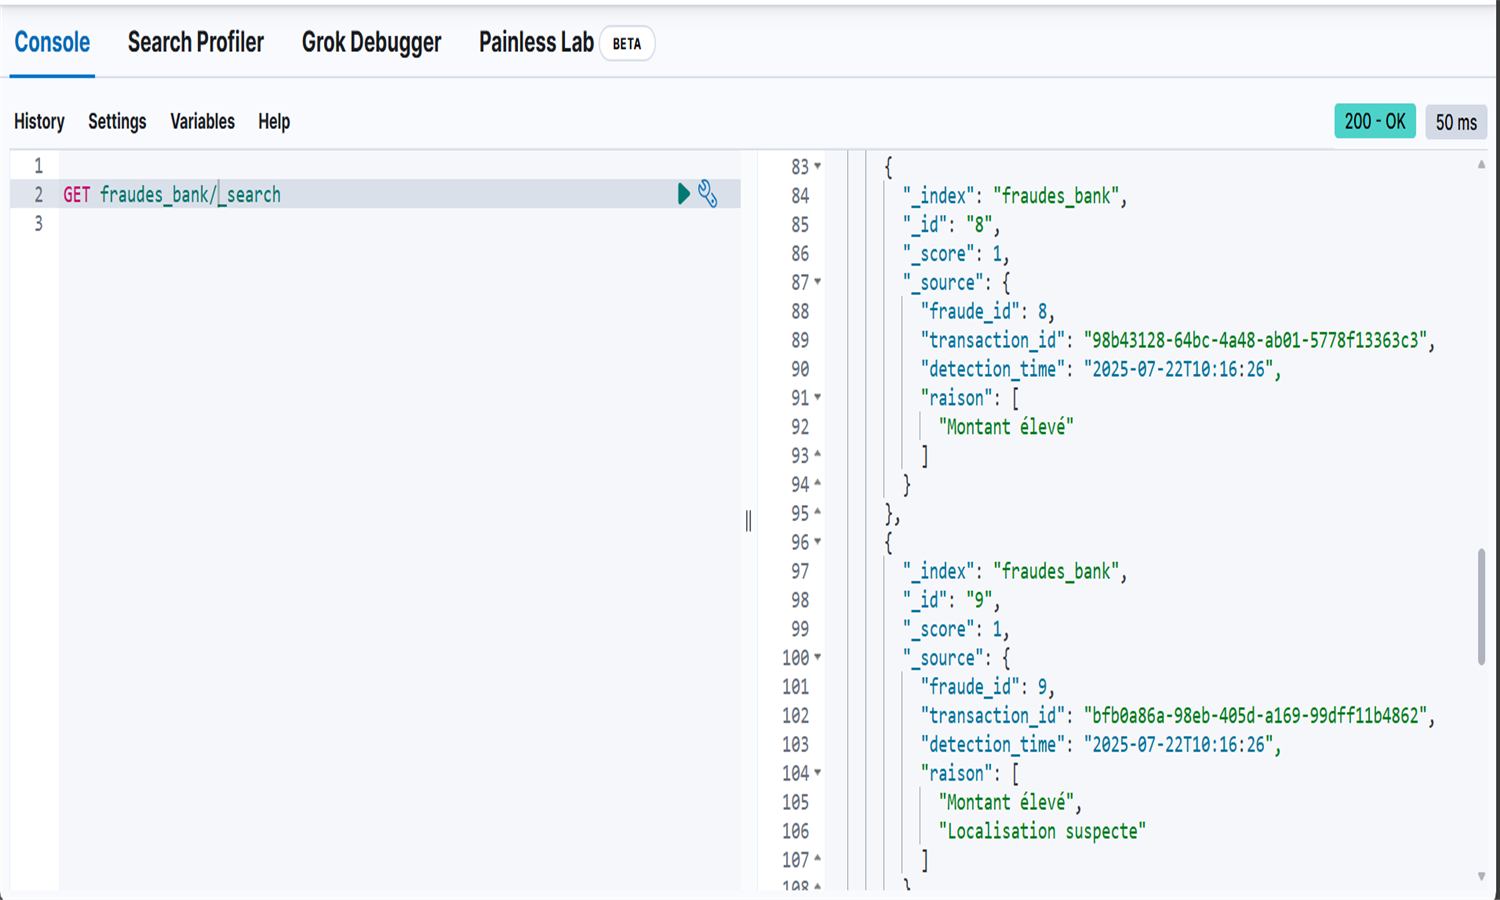
Task: Collapse the raison array at line 104
Action: (x=817, y=773)
